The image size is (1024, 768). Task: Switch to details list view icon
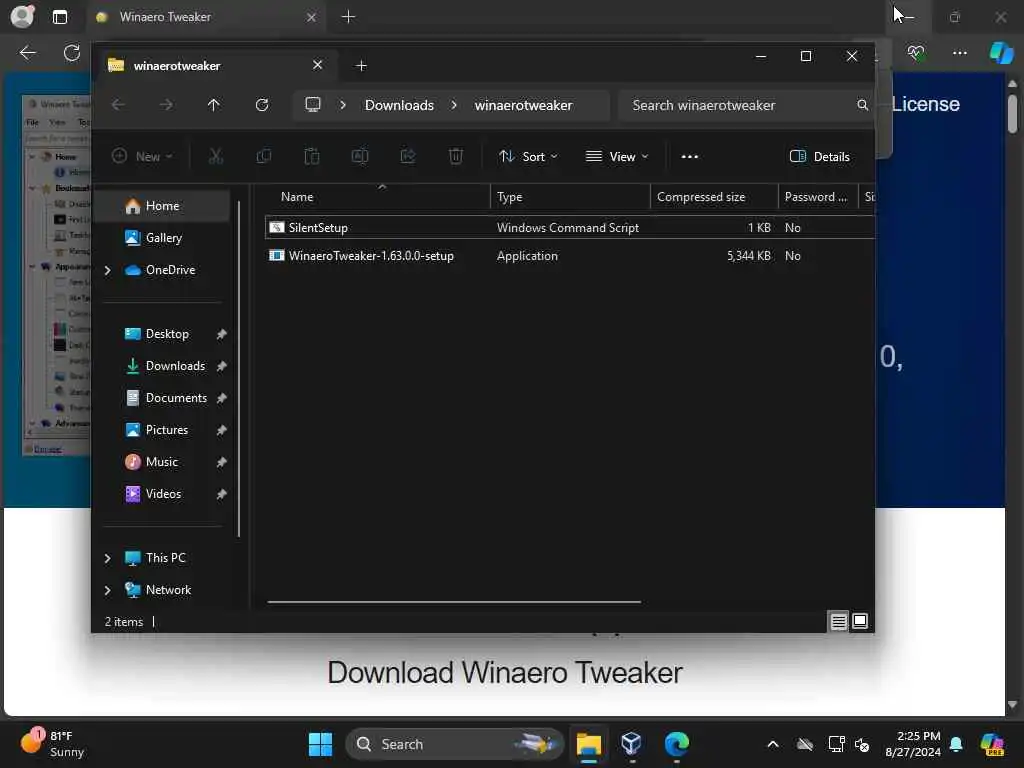839,621
